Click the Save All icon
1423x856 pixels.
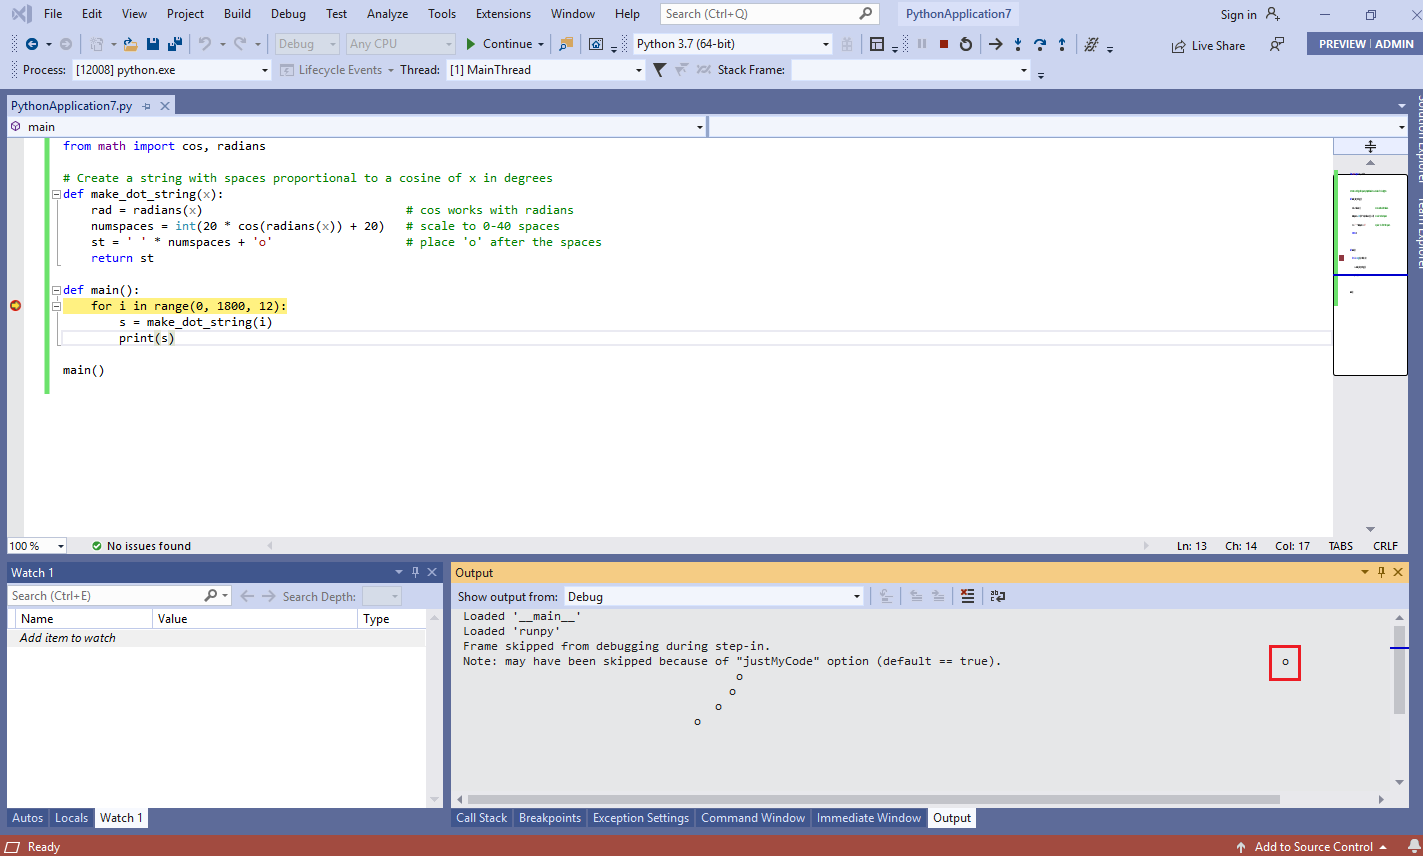[x=173, y=44]
